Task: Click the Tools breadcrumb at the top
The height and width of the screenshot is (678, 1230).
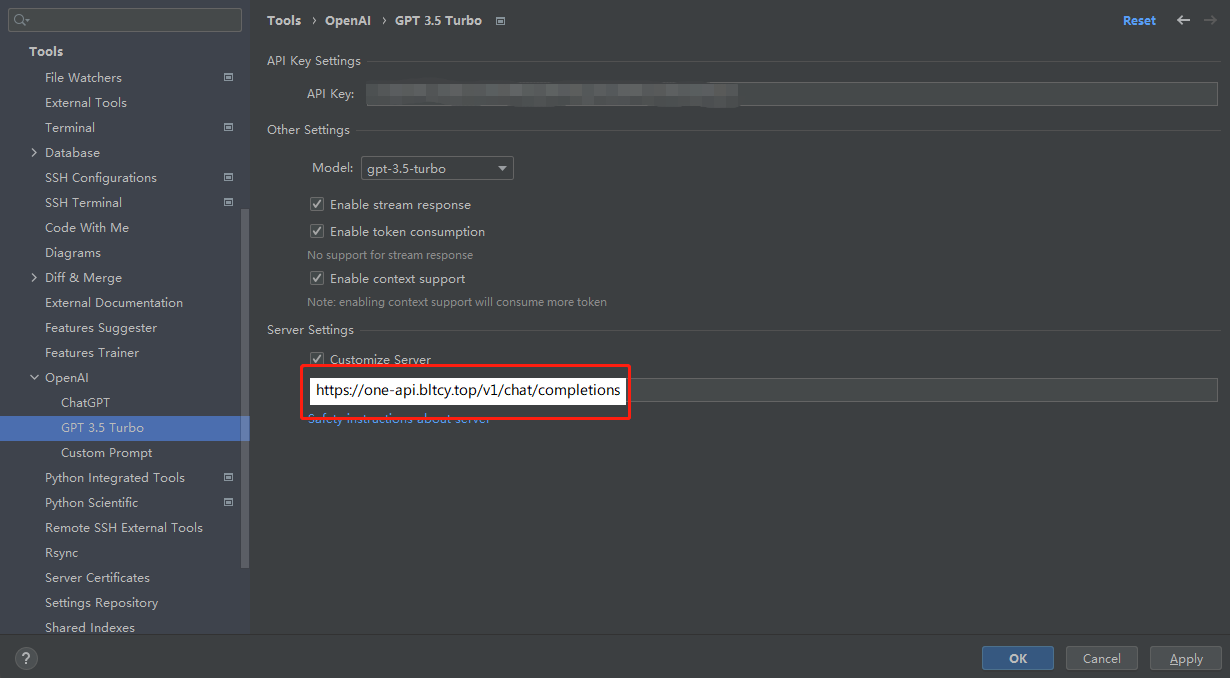Action: (284, 20)
